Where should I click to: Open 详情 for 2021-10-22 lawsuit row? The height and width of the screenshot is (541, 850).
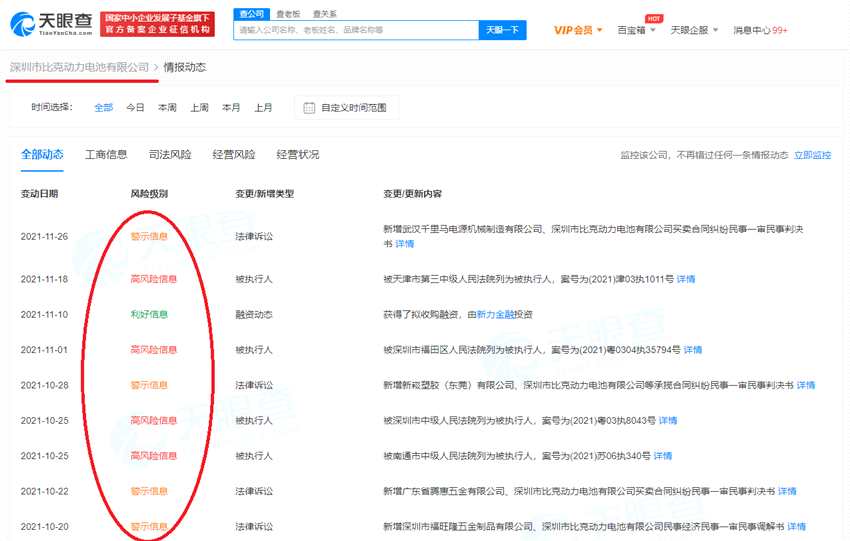787,491
